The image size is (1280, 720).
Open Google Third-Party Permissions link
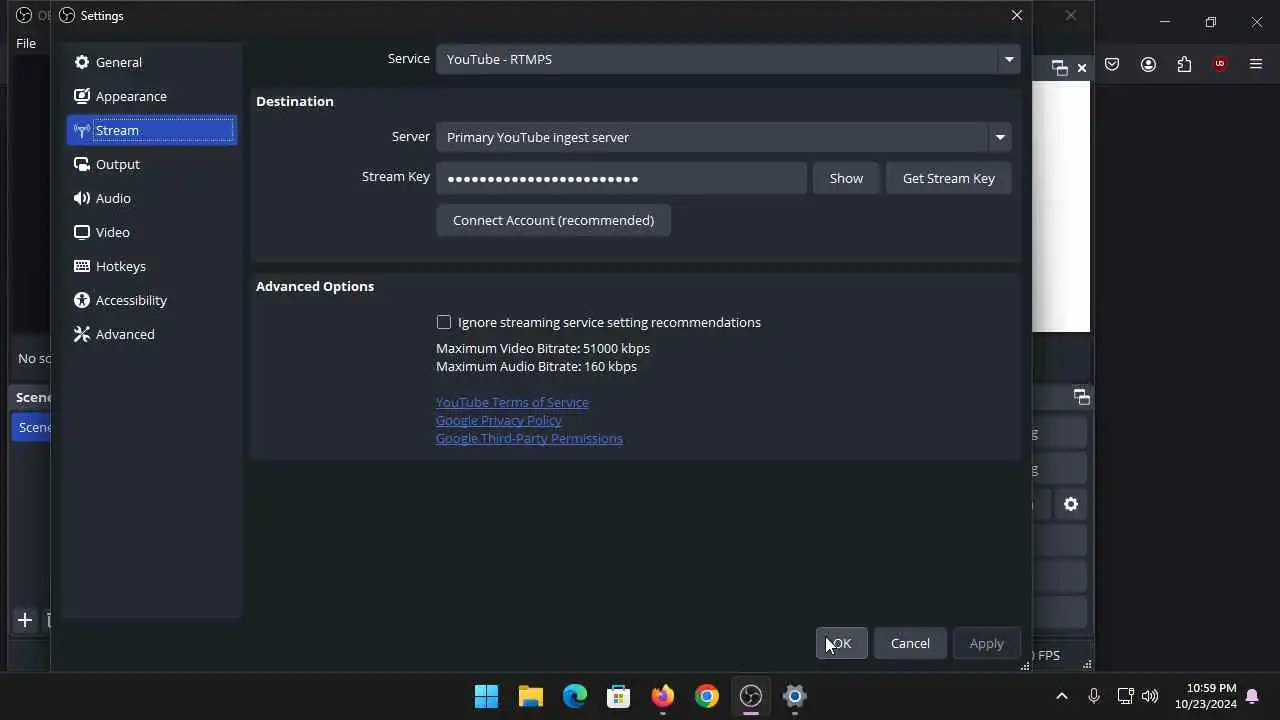coord(529,438)
